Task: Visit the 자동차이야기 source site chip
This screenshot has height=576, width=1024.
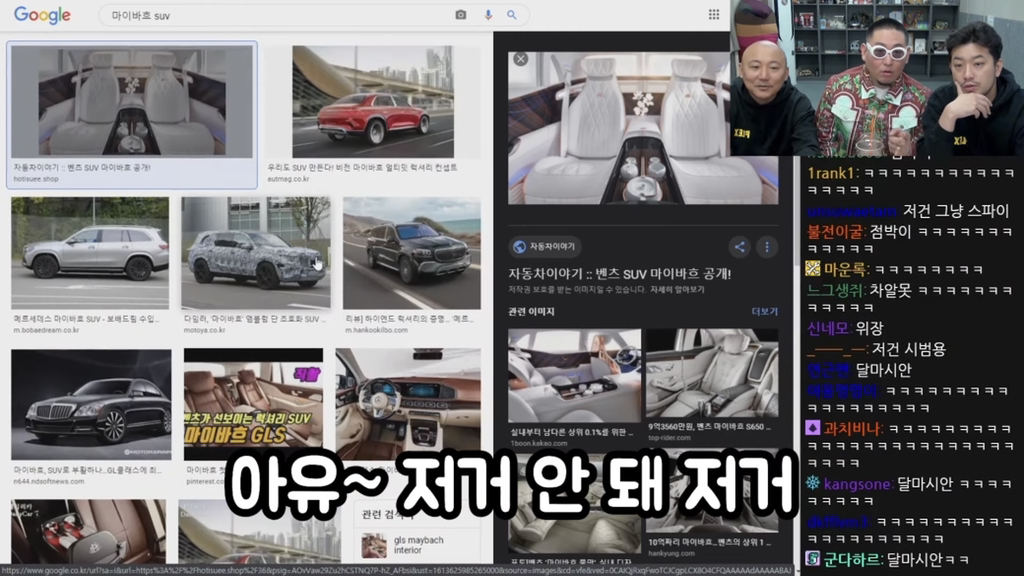Action: [x=545, y=246]
